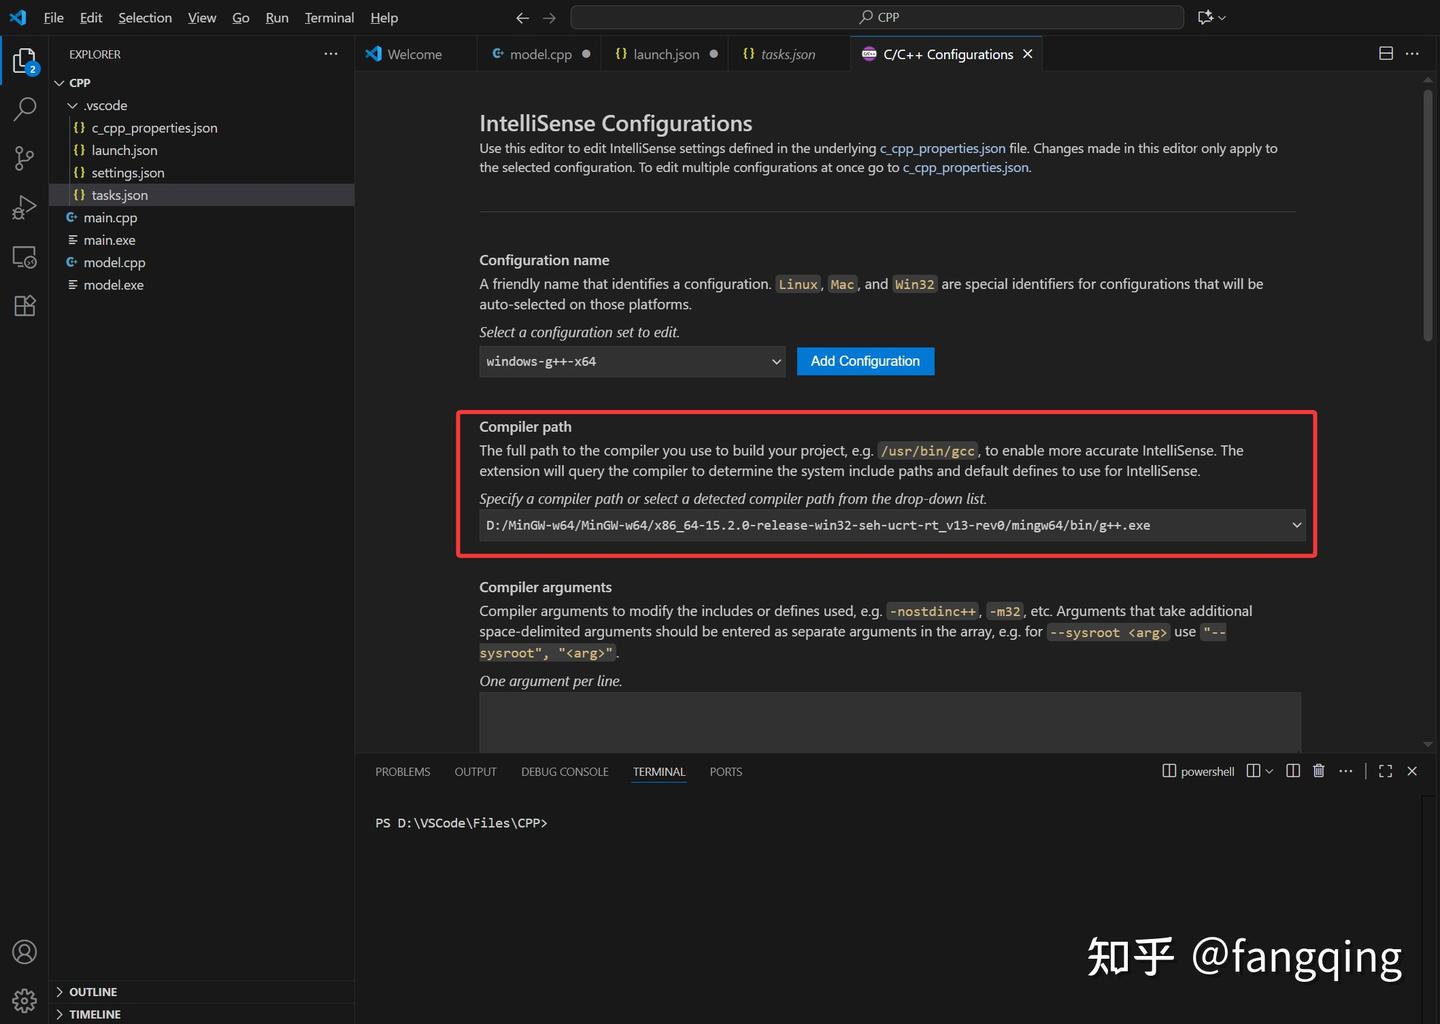Image resolution: width=1440 pixels, height=1024 pixels.
Task: Open the Run menu
Action: pyautogui.click(x=277, y=17)
